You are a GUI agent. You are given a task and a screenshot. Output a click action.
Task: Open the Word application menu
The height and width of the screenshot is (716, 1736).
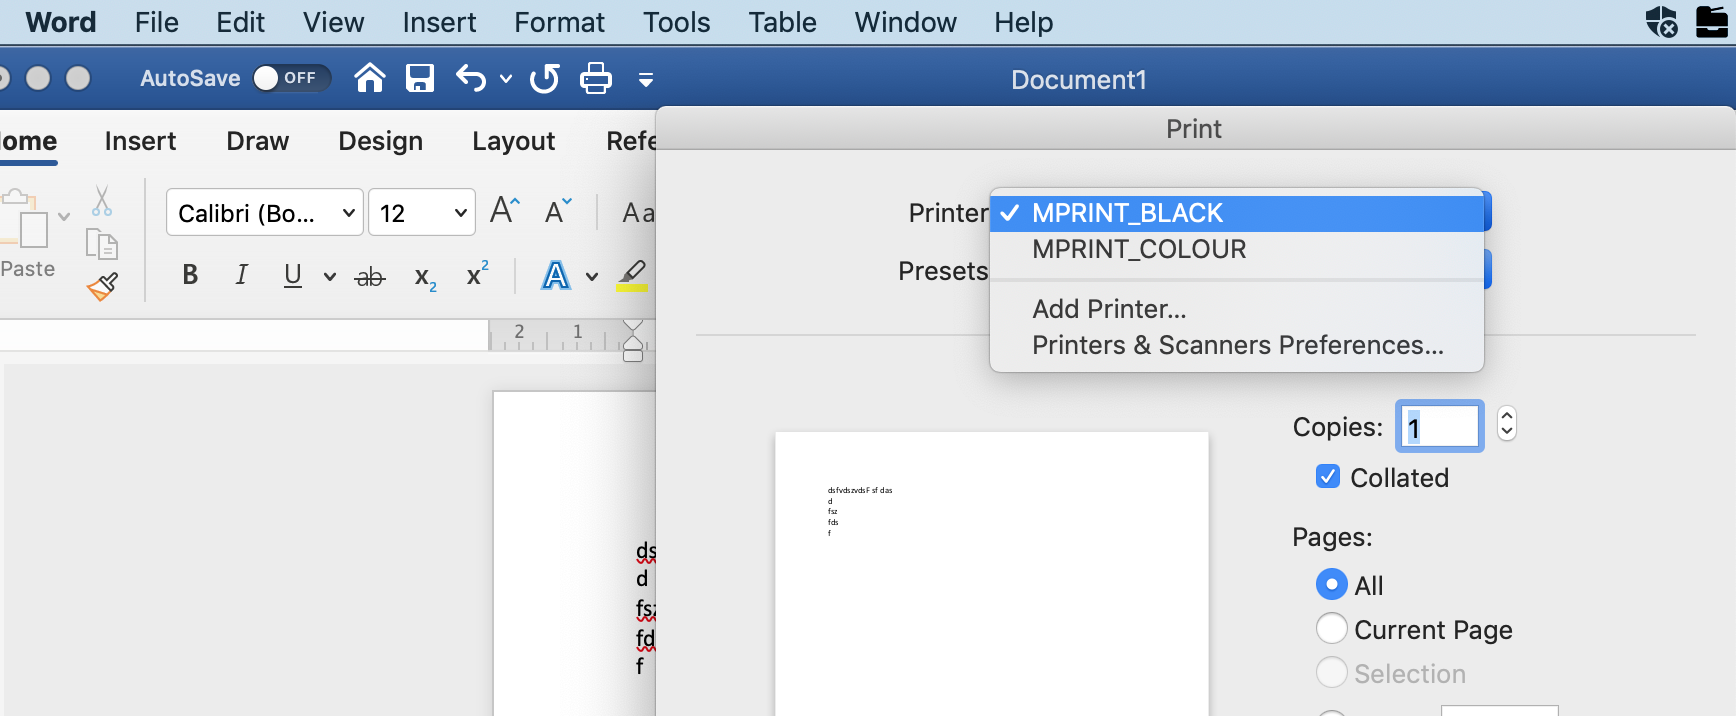pyautogui.click(x=61, y=22)
